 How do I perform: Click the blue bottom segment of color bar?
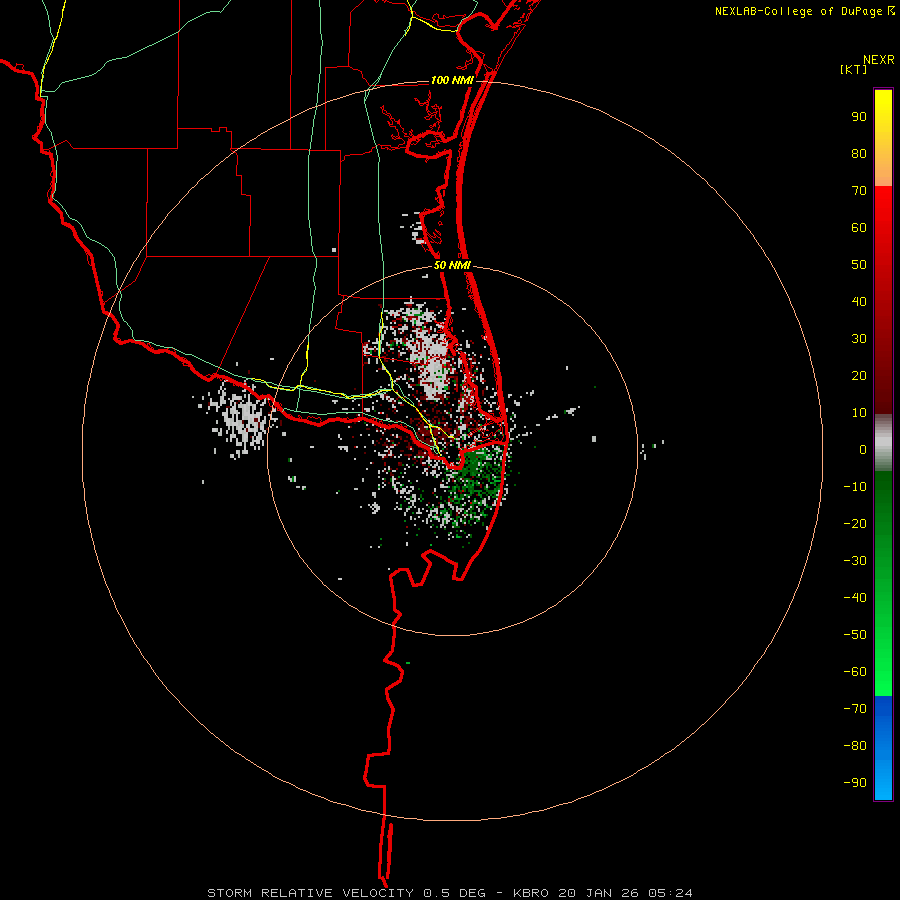(883, 748)
